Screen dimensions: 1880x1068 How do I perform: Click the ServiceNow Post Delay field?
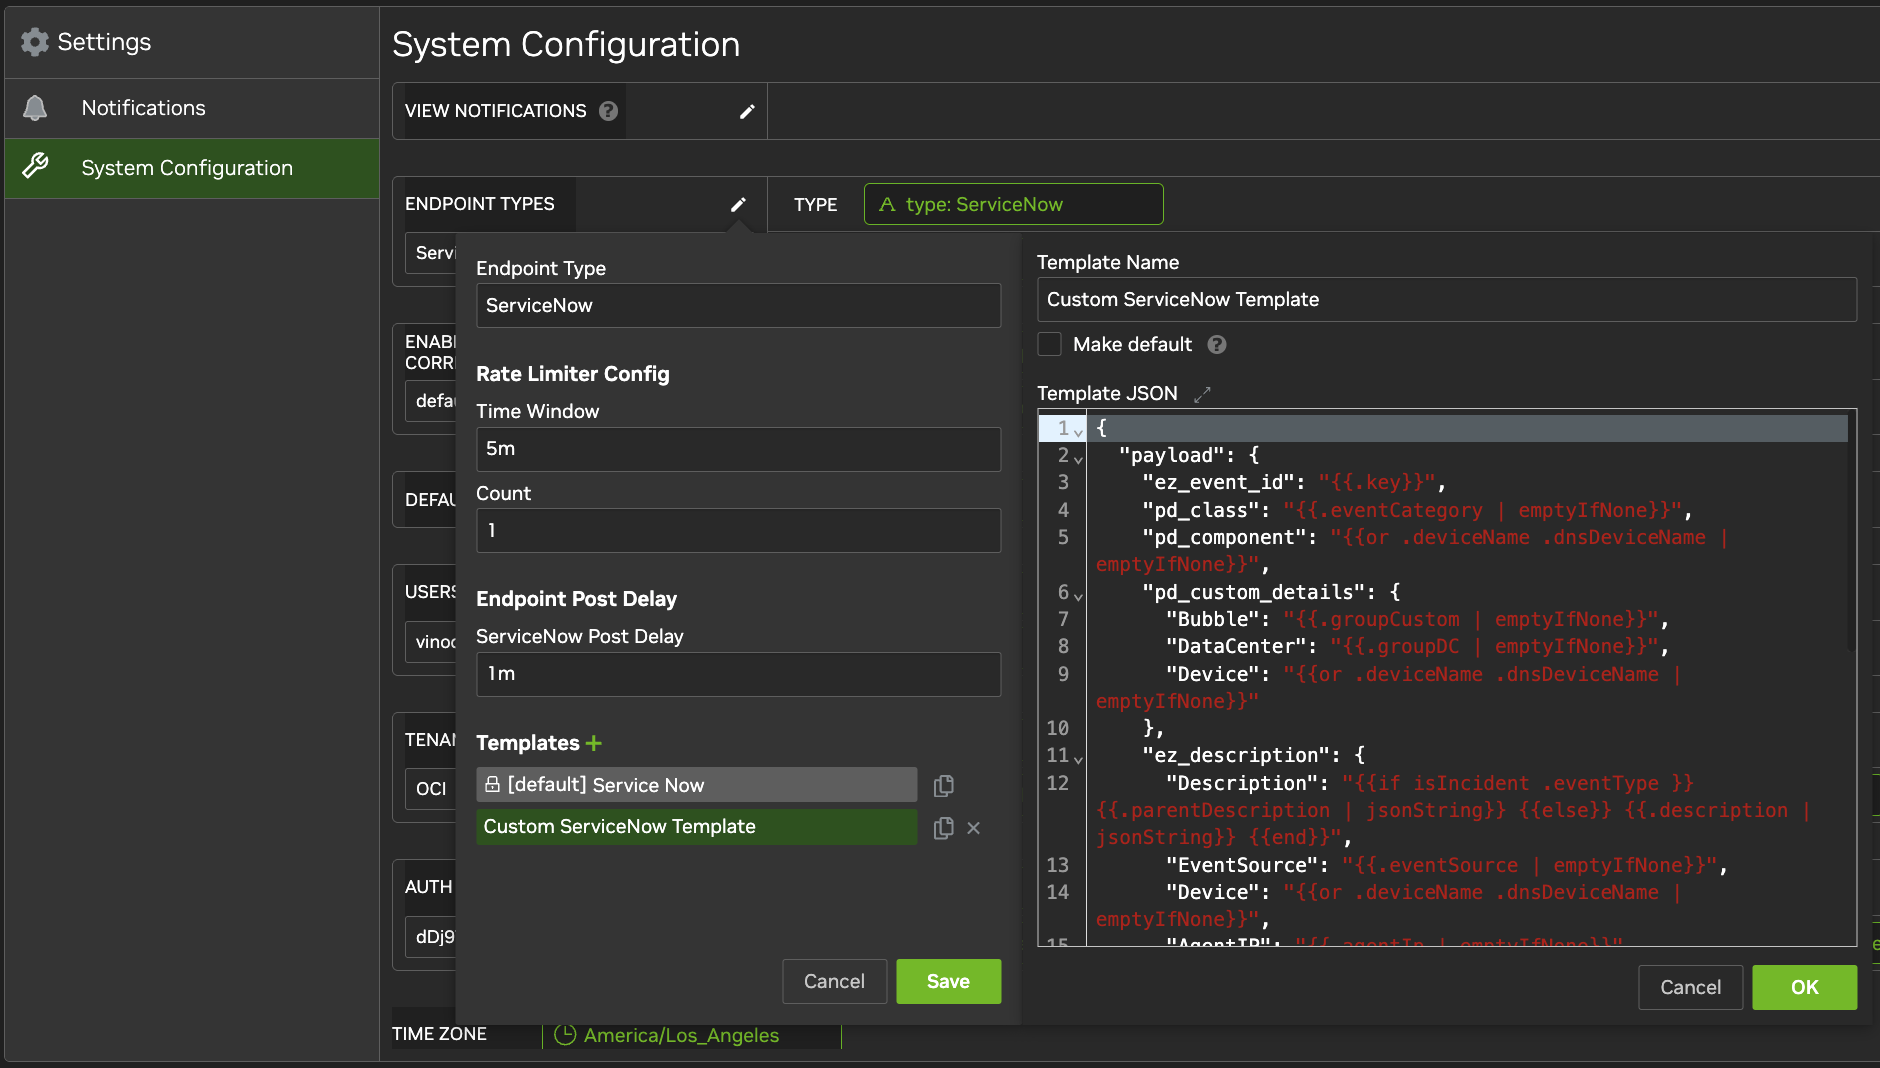(x=738, y=674)
